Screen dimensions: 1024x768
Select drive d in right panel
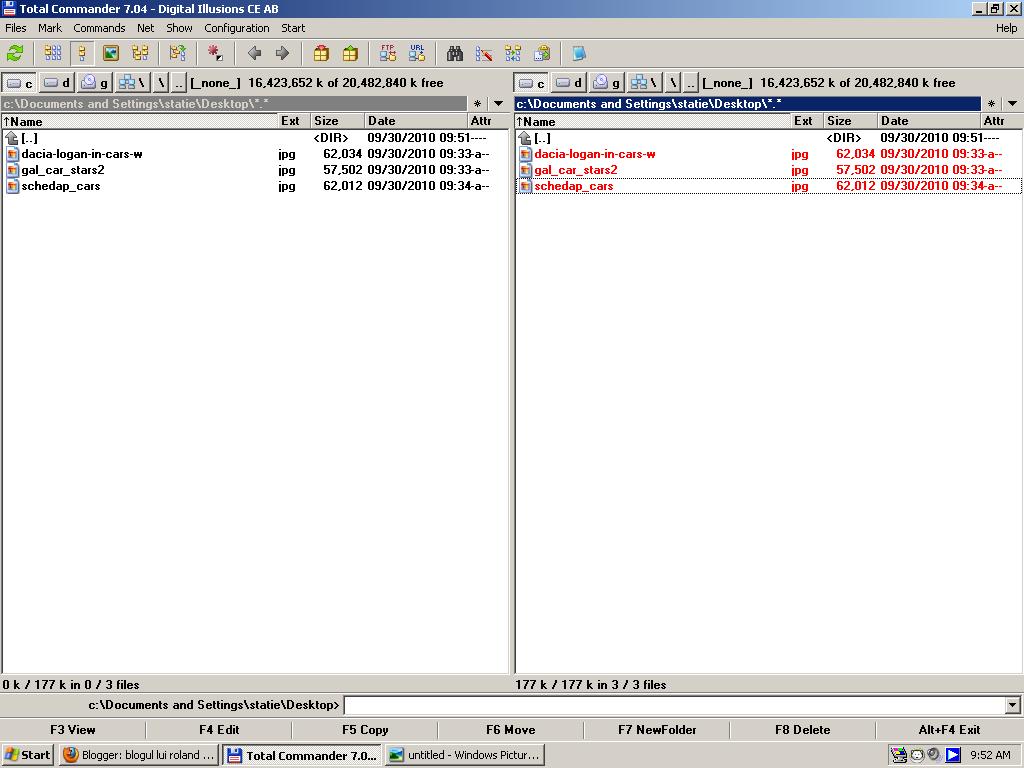569,83
